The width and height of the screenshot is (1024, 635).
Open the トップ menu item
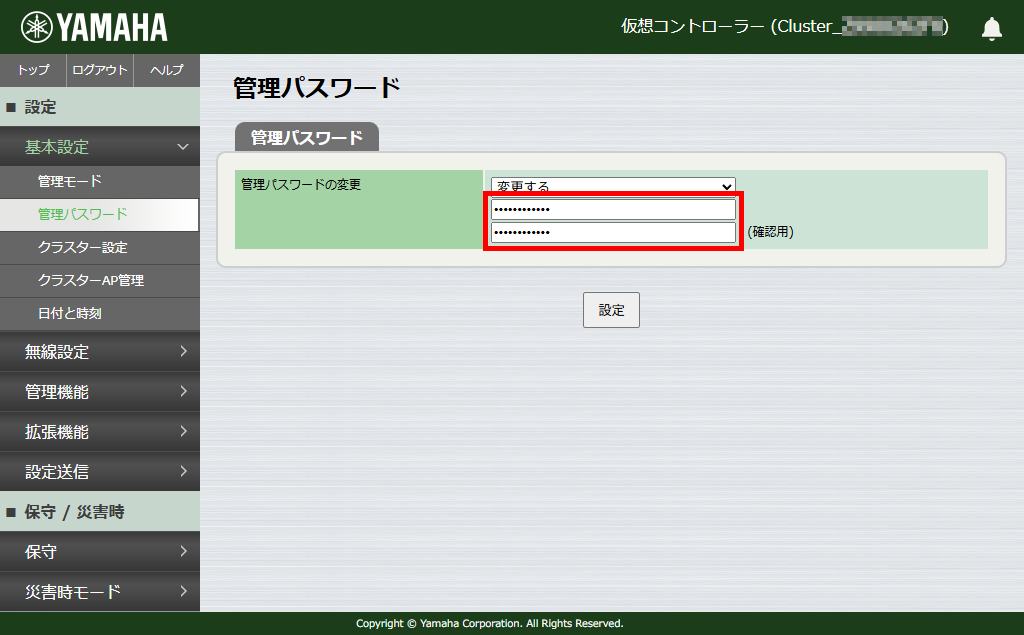click(33, 70)
